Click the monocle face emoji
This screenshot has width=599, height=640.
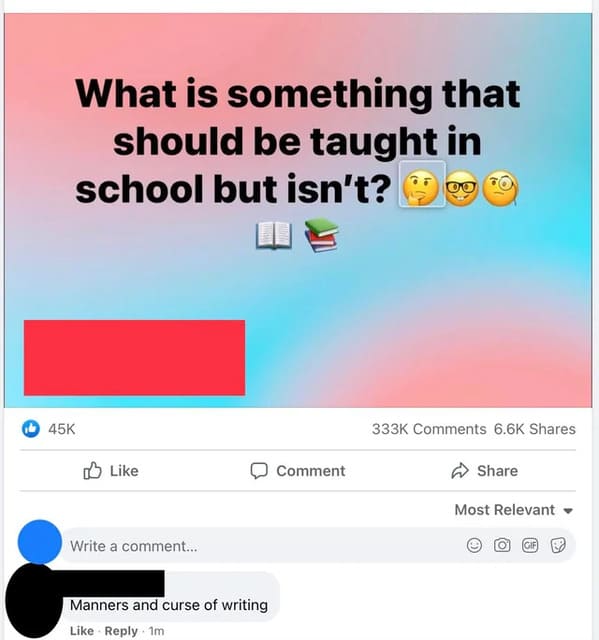(501, 188)
